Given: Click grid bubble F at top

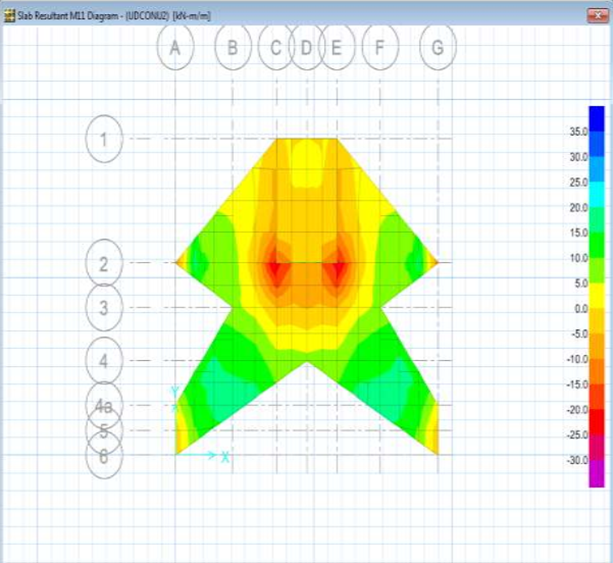Looking at the screenshot, I should pos(379,48).
